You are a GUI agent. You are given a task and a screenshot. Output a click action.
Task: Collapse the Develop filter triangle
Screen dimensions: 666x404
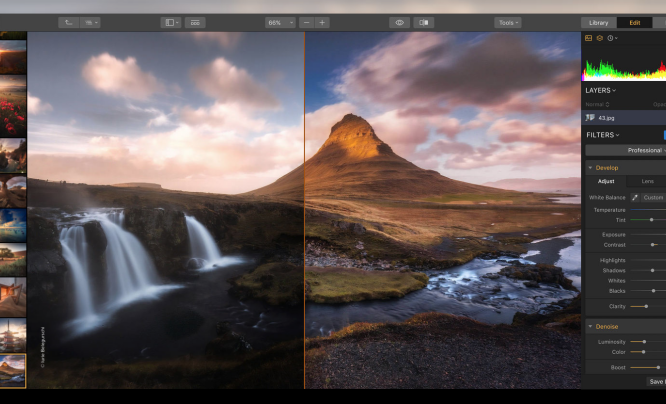point(590,168)
